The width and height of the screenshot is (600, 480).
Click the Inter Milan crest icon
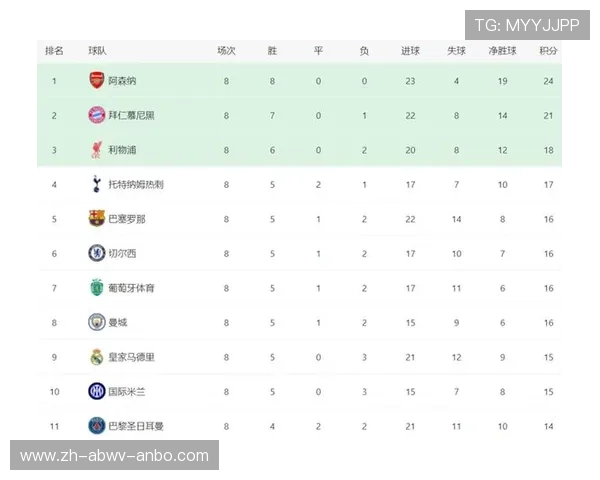(x=96, y=391)
